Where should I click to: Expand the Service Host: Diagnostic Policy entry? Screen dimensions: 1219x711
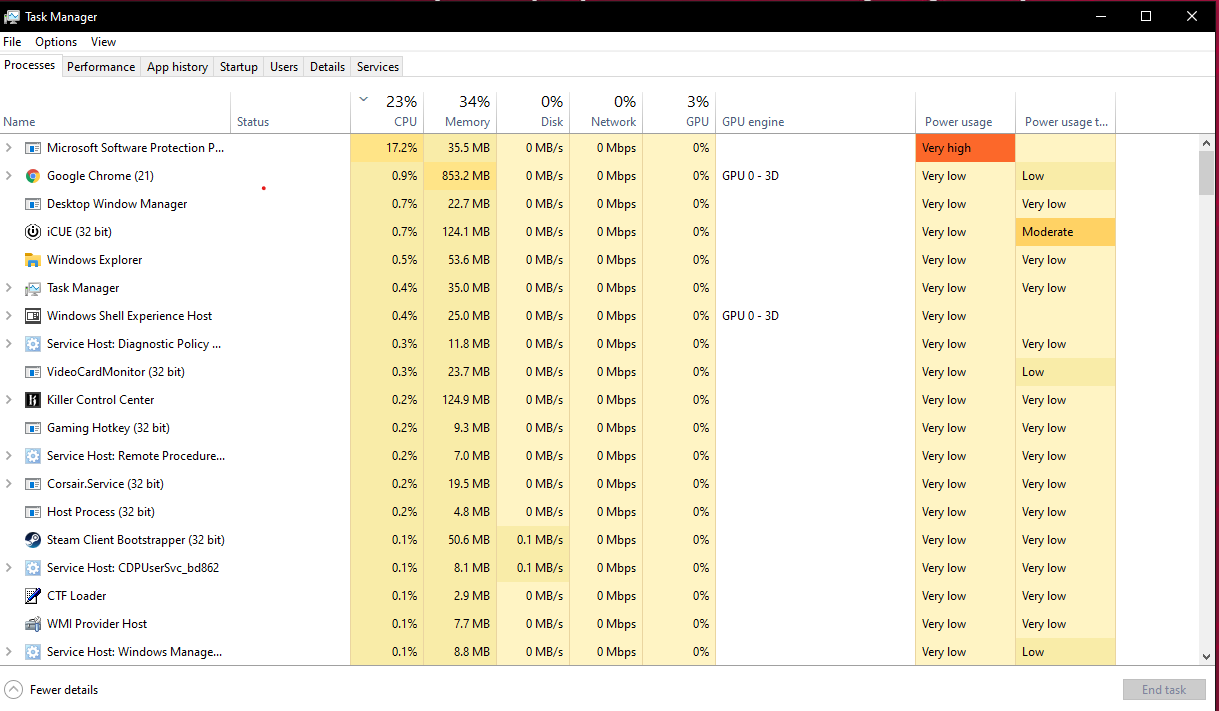click(8, 344)
